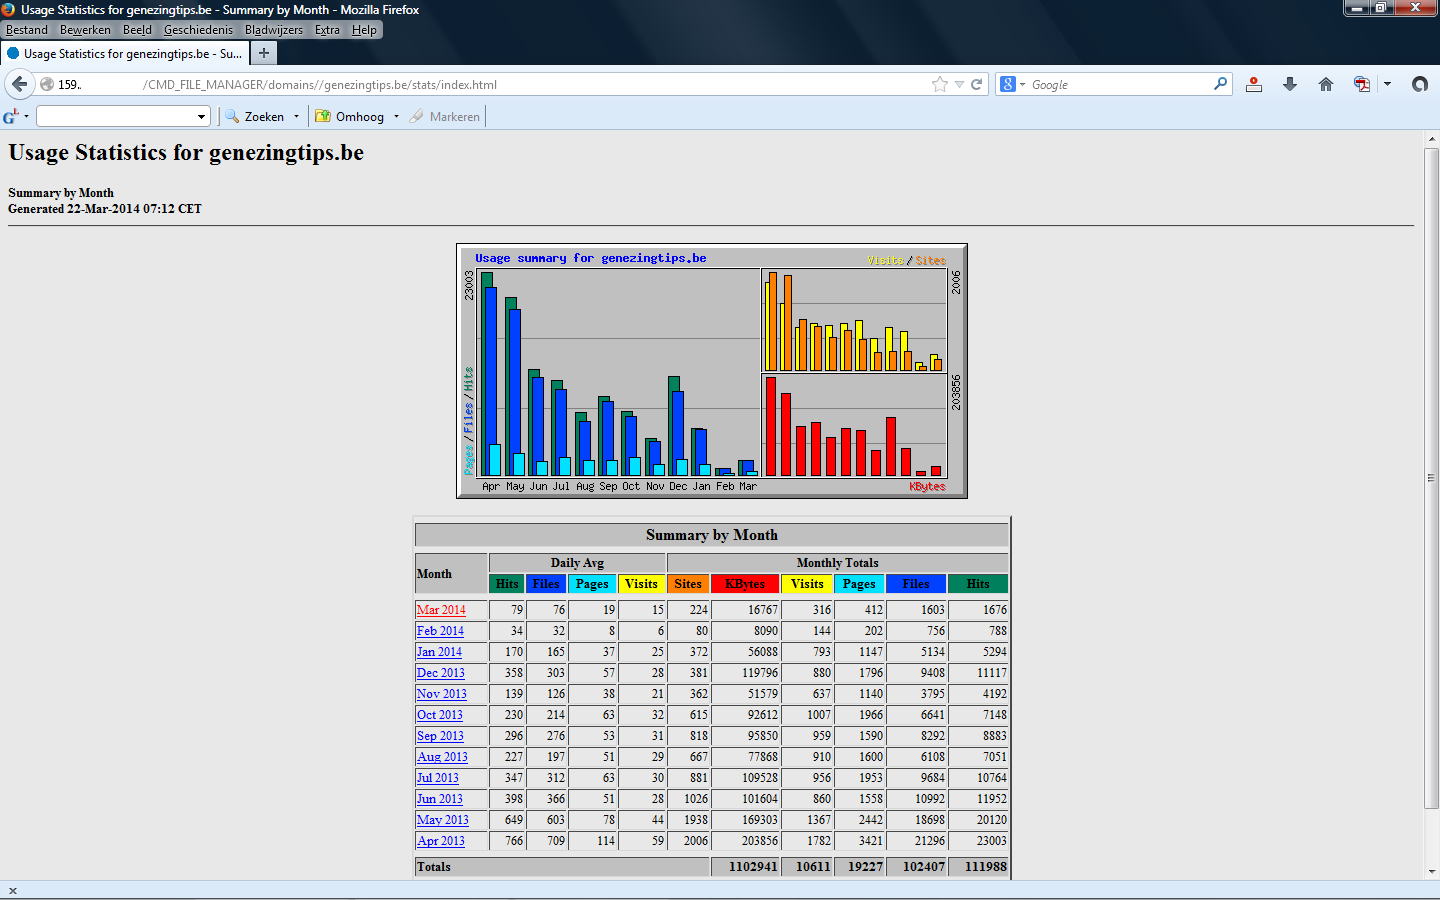Viewport: 1440px width, 900px height.
Task: Click the total Visits value 10611
Action: pos(813,867)
